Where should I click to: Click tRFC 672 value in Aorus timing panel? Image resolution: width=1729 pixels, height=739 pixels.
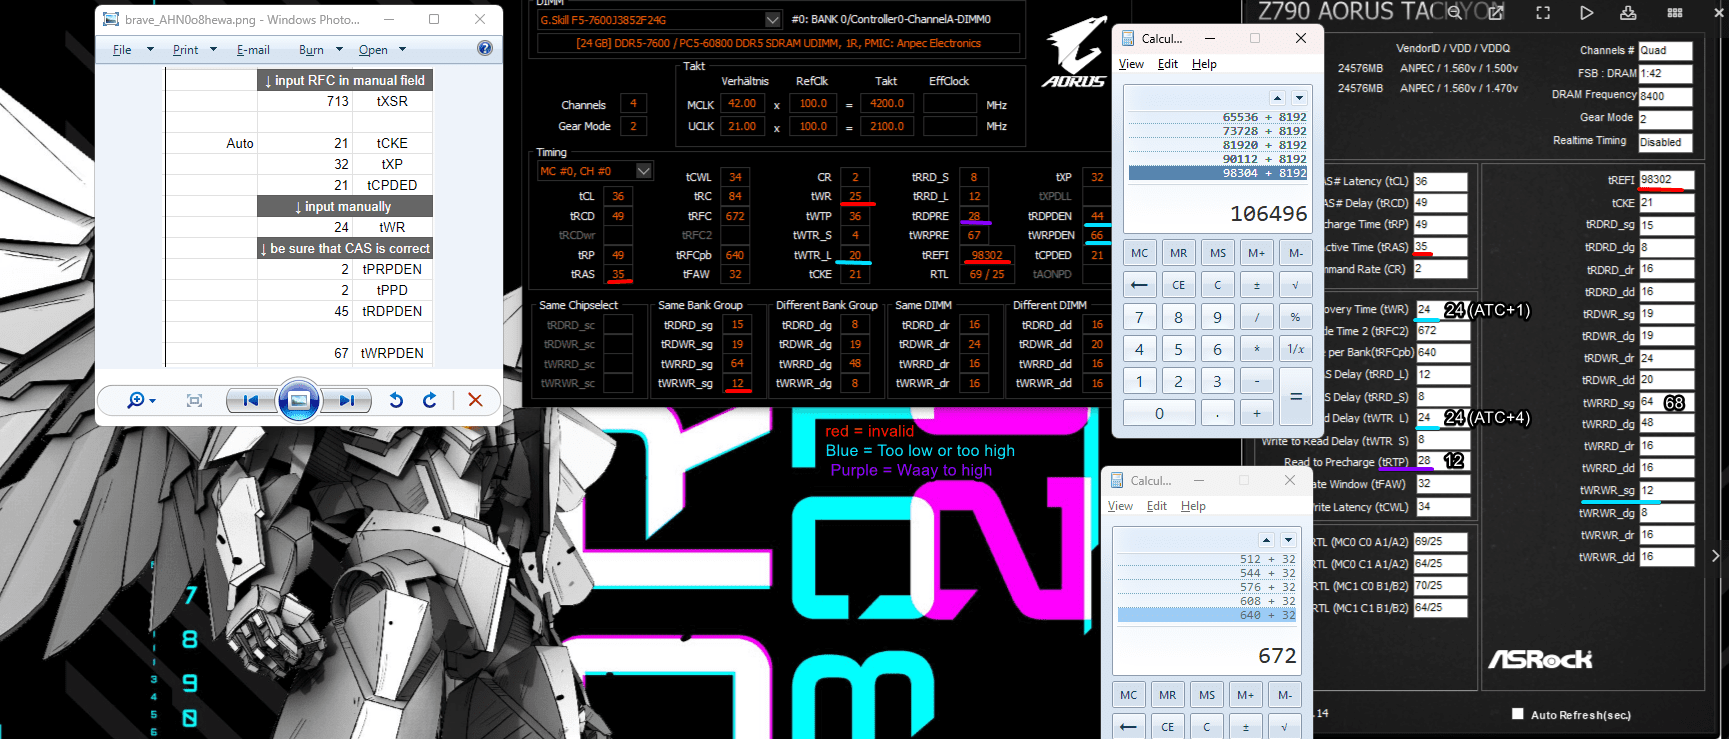pos(735,216)
